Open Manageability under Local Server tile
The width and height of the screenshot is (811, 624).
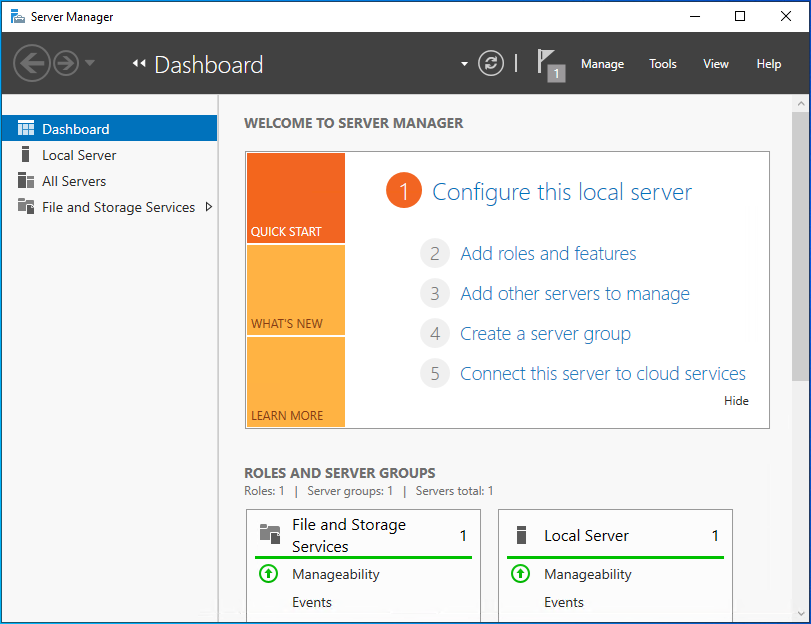(x=588, y=574)
